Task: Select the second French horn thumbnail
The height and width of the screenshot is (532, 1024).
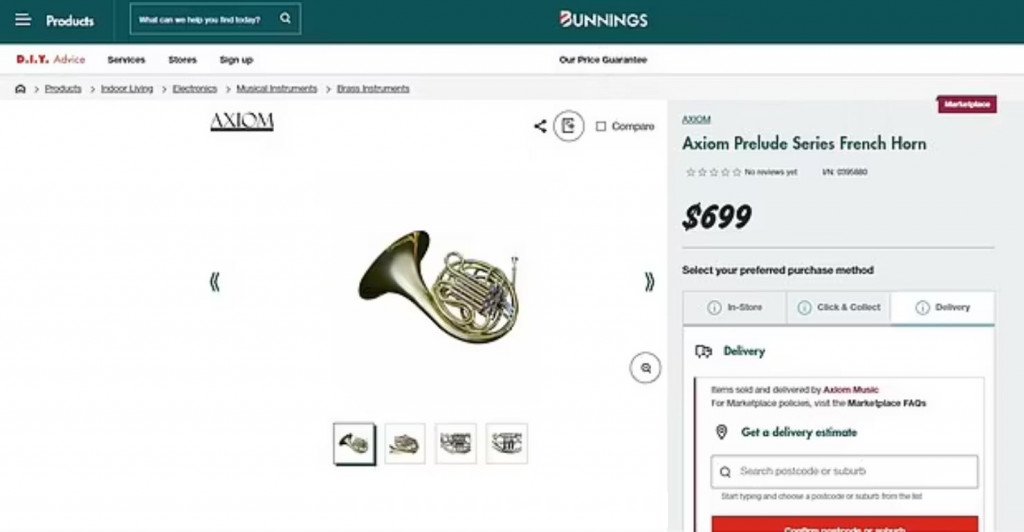Action: (405, 444)
